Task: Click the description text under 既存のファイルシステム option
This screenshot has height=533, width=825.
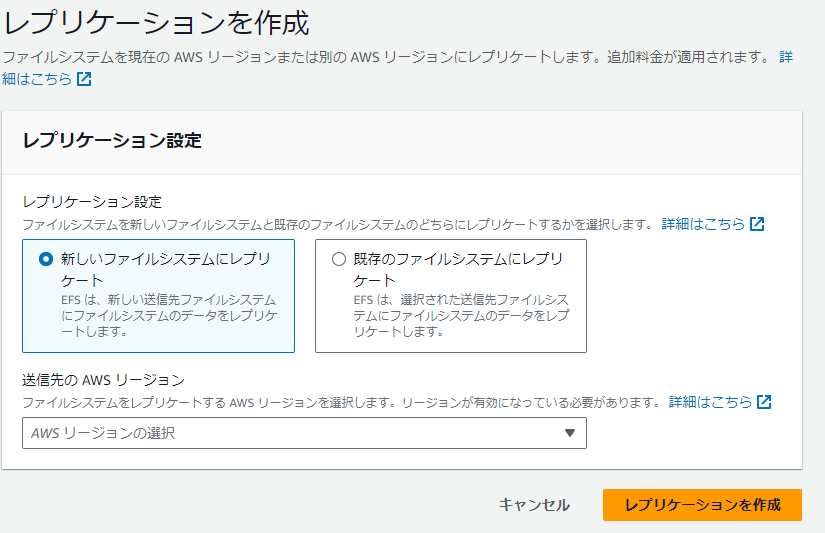Action: tap(461, 316)
